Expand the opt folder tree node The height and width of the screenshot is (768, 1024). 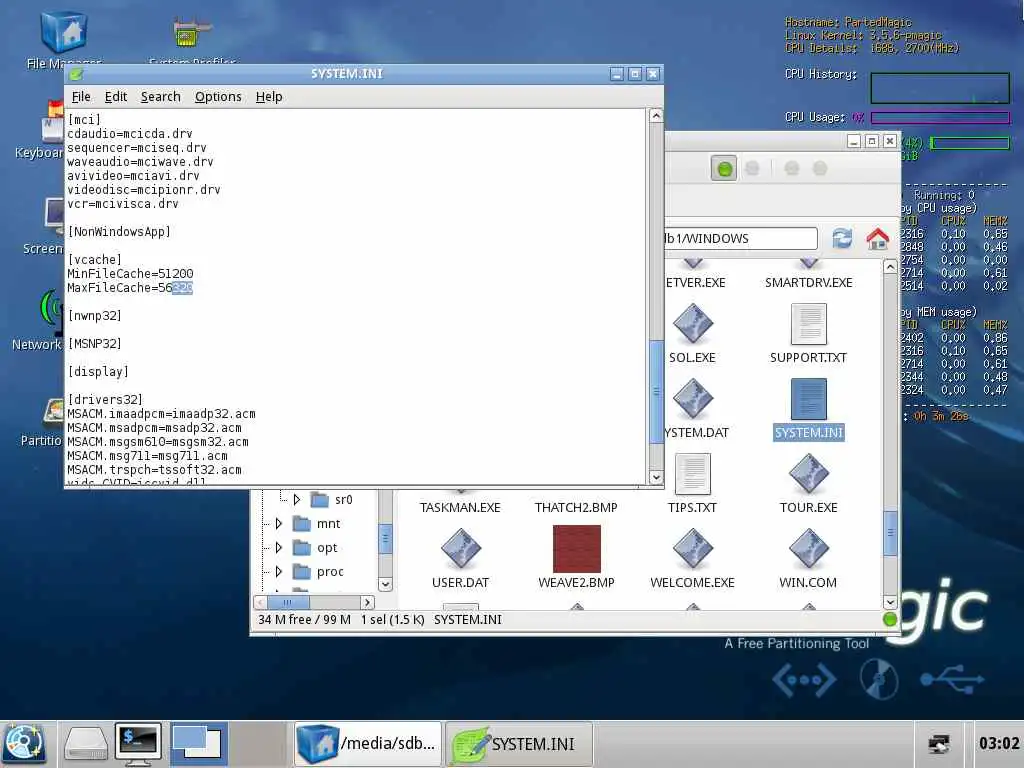279,547
